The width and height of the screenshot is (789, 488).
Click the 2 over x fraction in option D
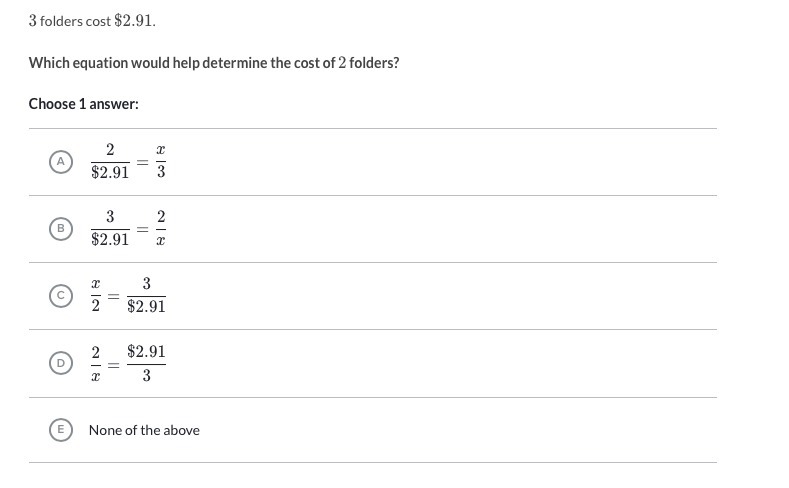coord(96,363)
